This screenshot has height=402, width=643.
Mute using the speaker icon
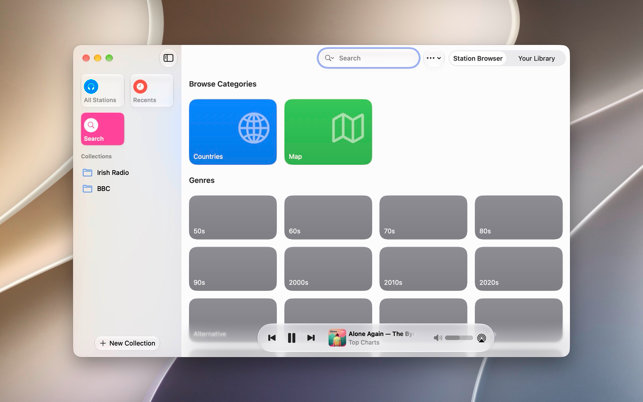pos(438,338)
